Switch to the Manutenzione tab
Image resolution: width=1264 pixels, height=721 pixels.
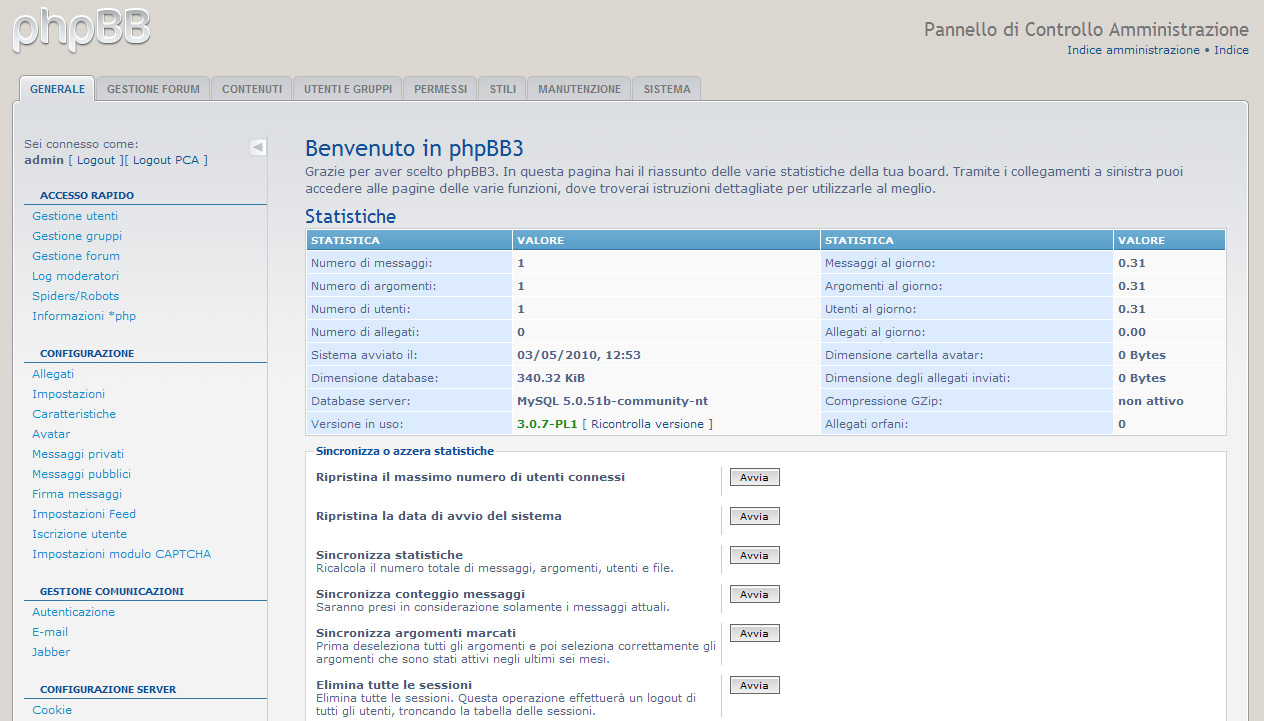tap(579, 89)
